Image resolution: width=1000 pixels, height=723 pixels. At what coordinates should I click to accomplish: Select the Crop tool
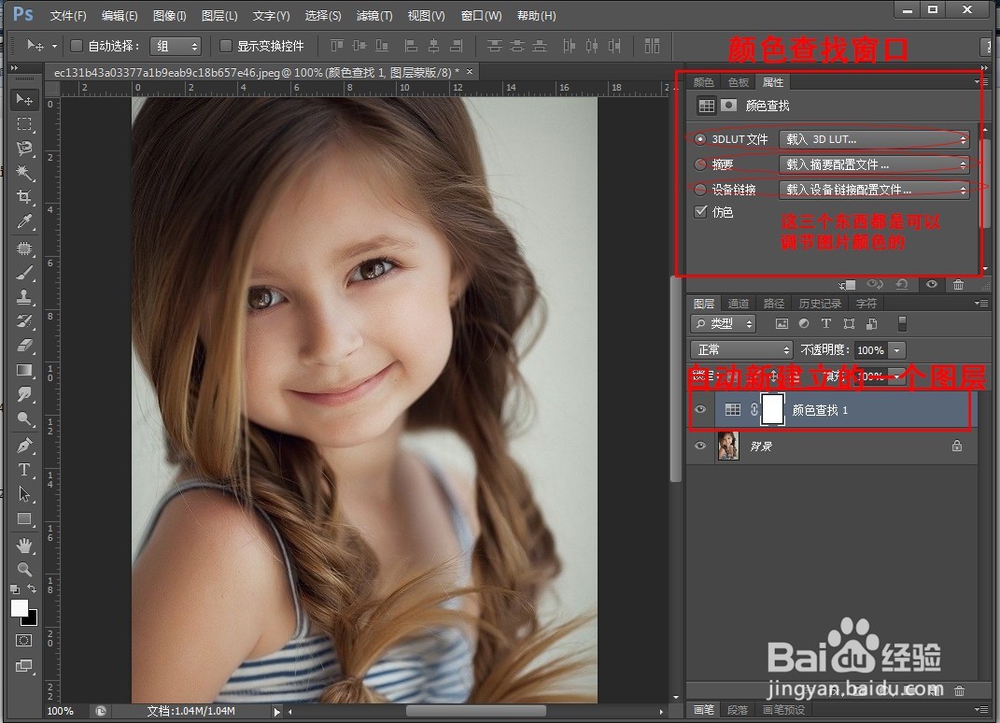pyautogui.click(x=24, y=196)
